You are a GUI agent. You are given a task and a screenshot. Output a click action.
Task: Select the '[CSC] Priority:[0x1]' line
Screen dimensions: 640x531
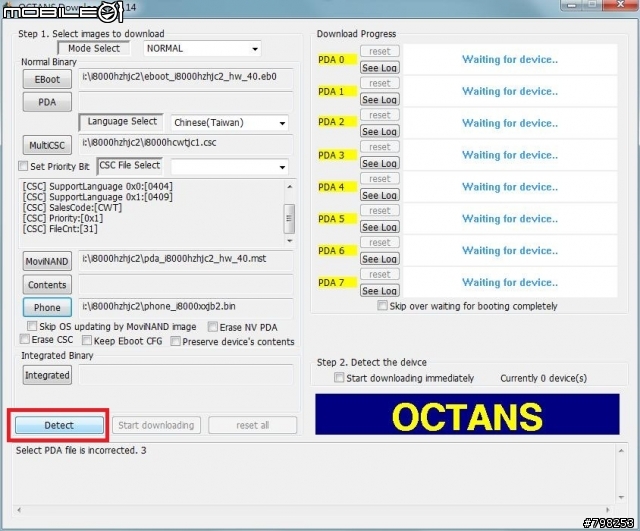[63, 218]
